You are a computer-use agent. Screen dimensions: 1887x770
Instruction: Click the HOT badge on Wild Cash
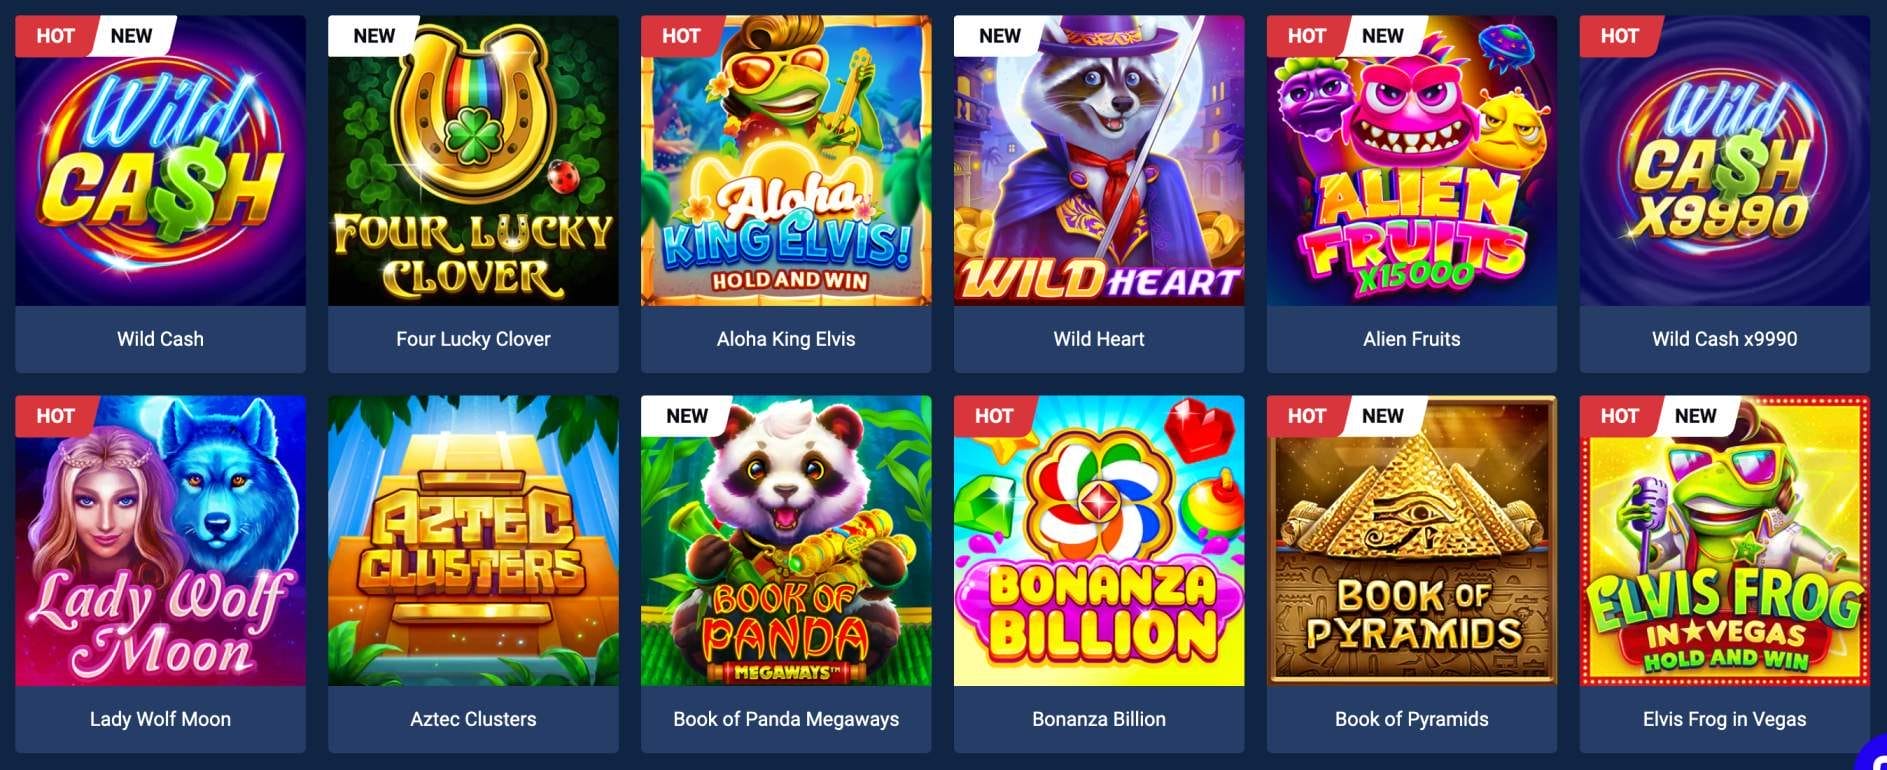[x=54, y=36]
